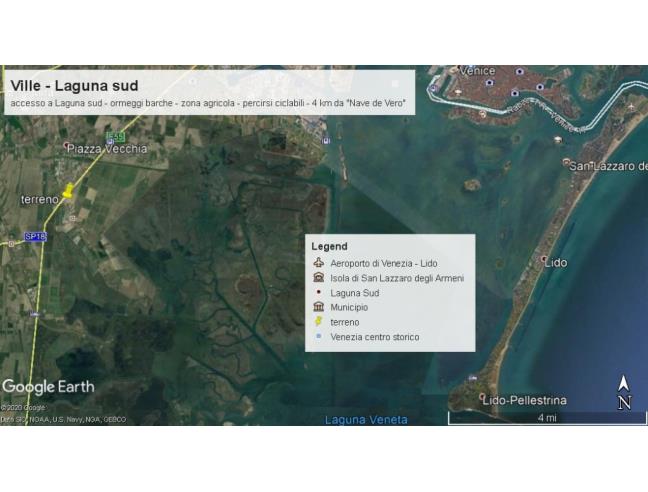
Task: Click the Lido-Pellestrina marker dot
Action: pyautogui.click(x=483, y=399)
